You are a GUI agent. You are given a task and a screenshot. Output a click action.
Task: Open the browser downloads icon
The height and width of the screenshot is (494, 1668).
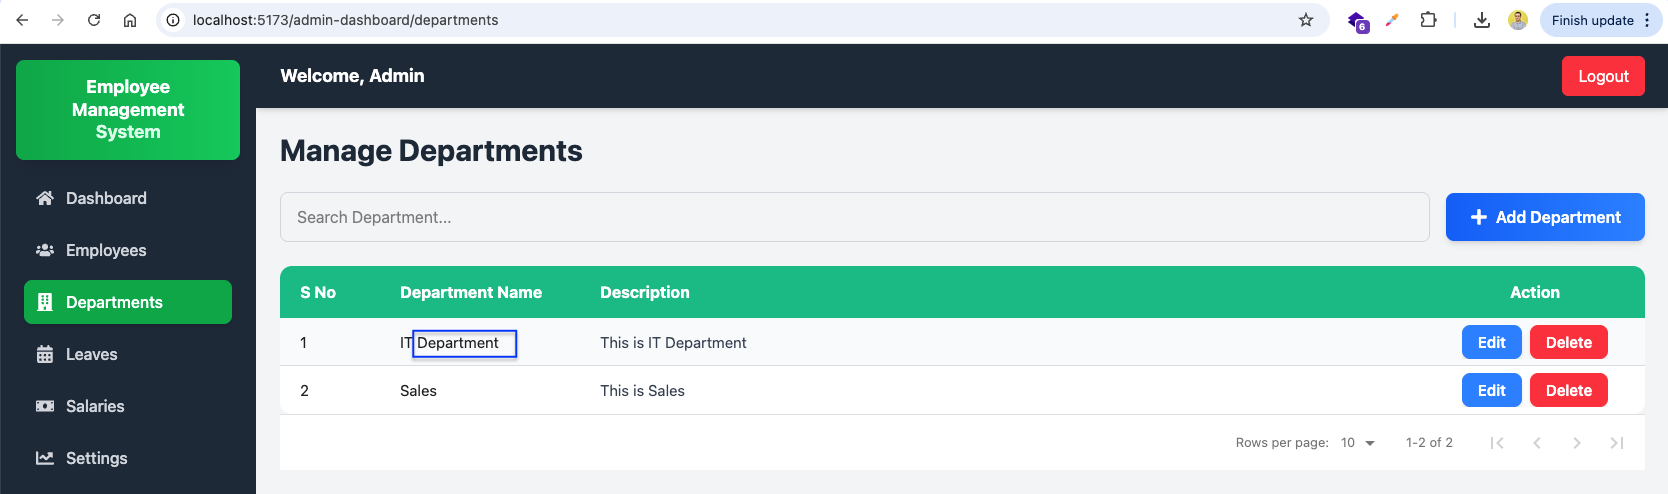pyautogui.click(x=1482, y=20)
